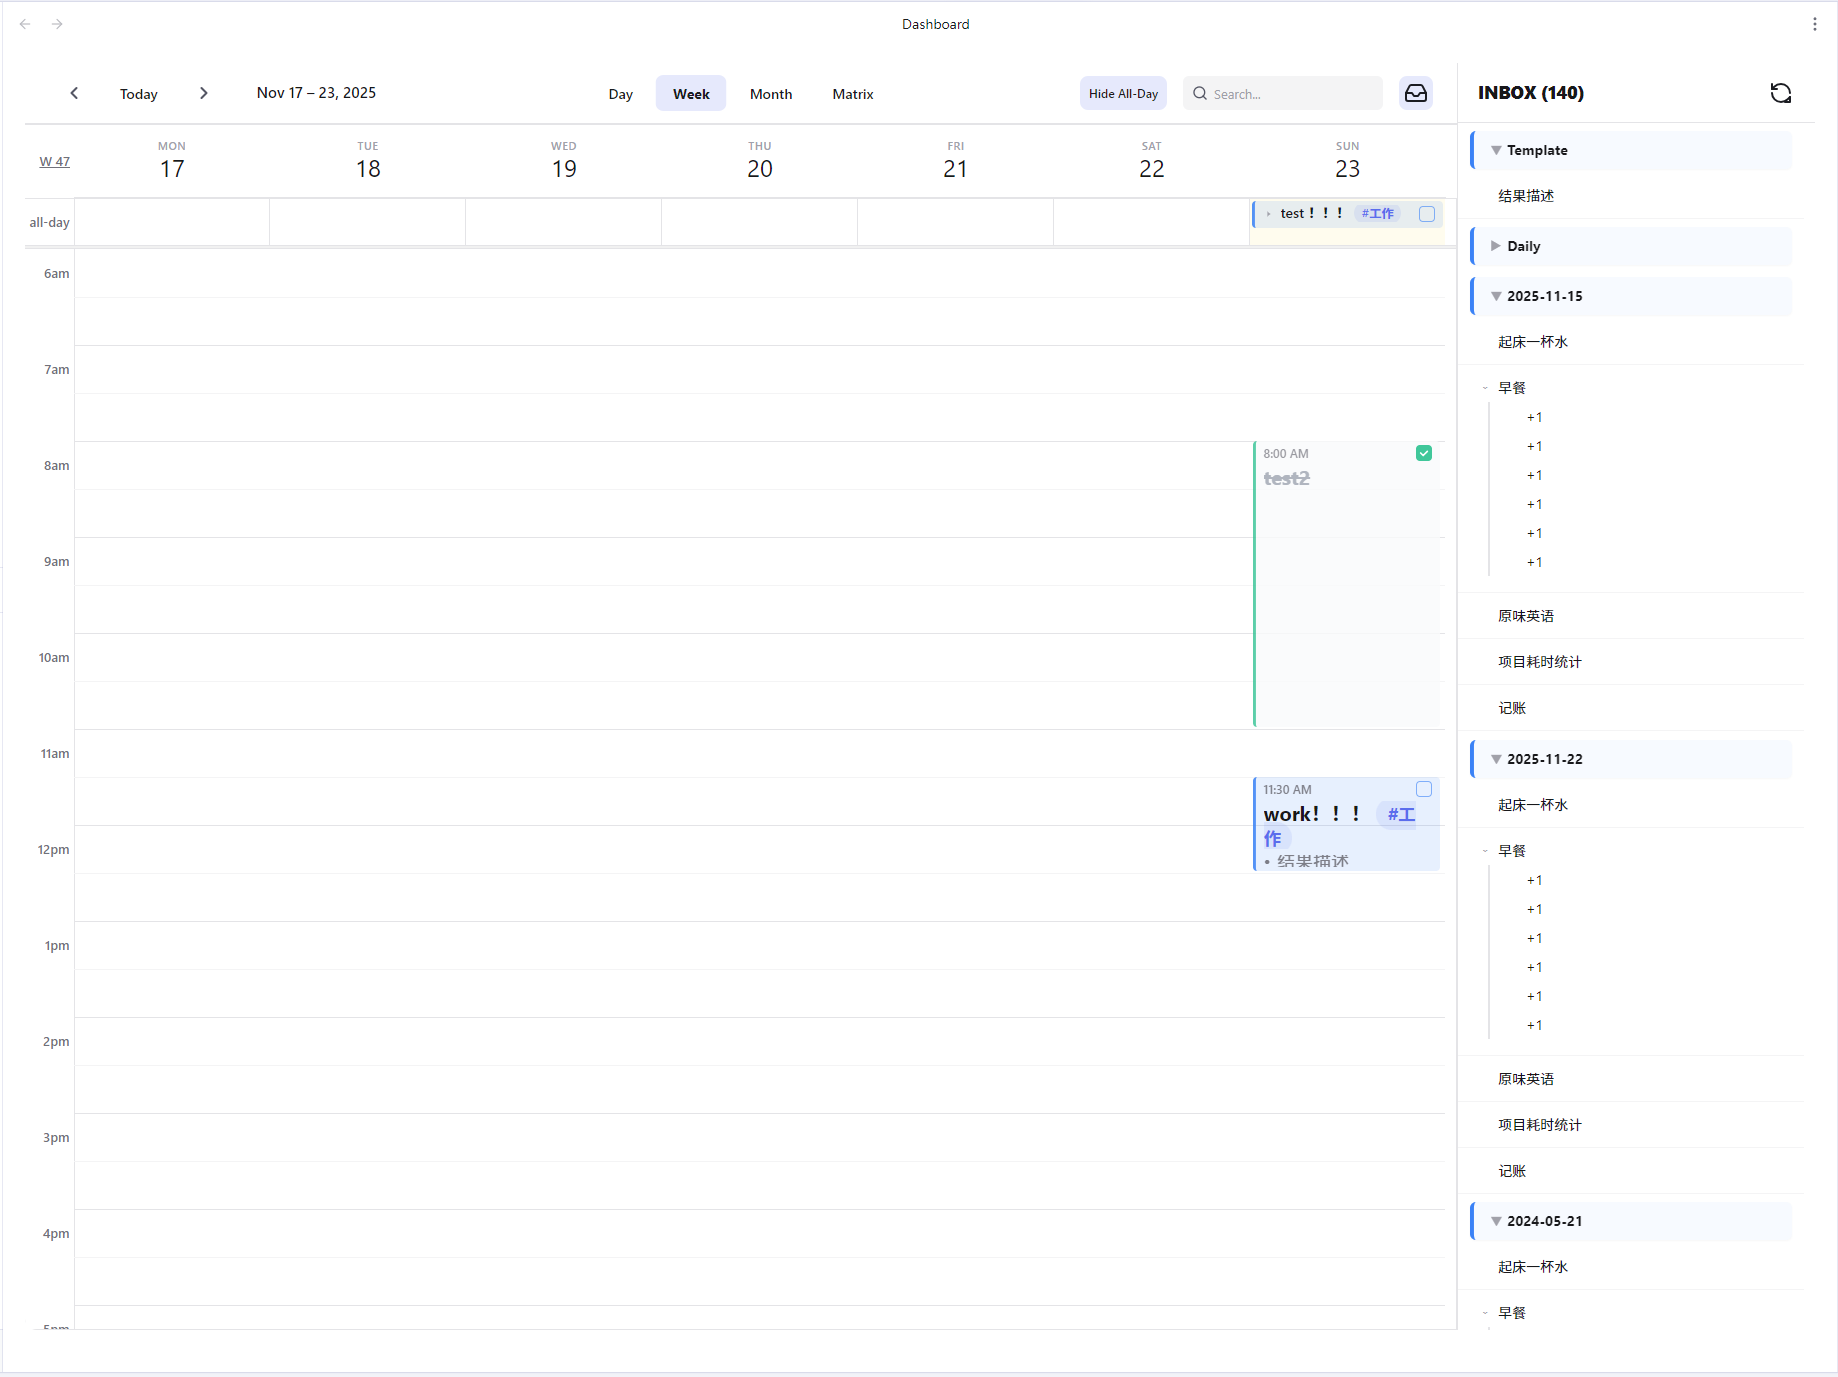Click the search magnifier icon

coord(1200,93)
